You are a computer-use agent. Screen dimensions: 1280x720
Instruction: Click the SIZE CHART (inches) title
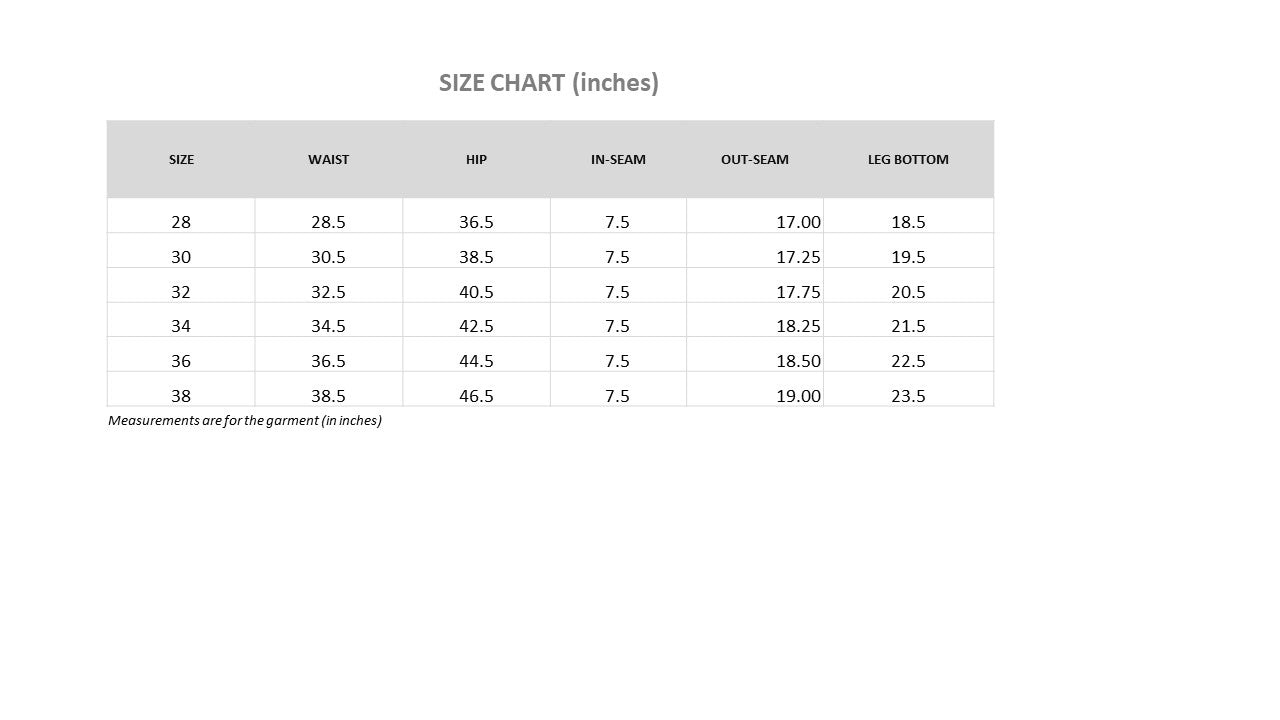549,83
